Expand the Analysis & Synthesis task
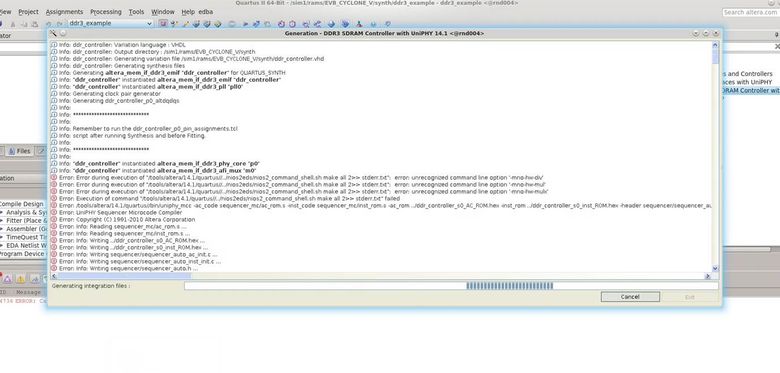Image resolution: width=780 pixels, height=373 pixels. 1,212
